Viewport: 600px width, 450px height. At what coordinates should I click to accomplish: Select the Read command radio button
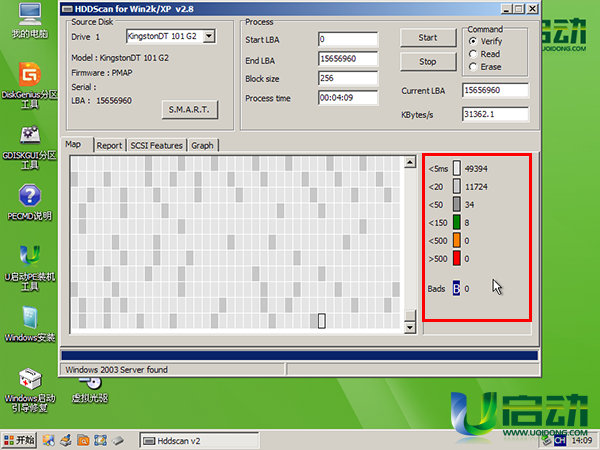[473, 54]
